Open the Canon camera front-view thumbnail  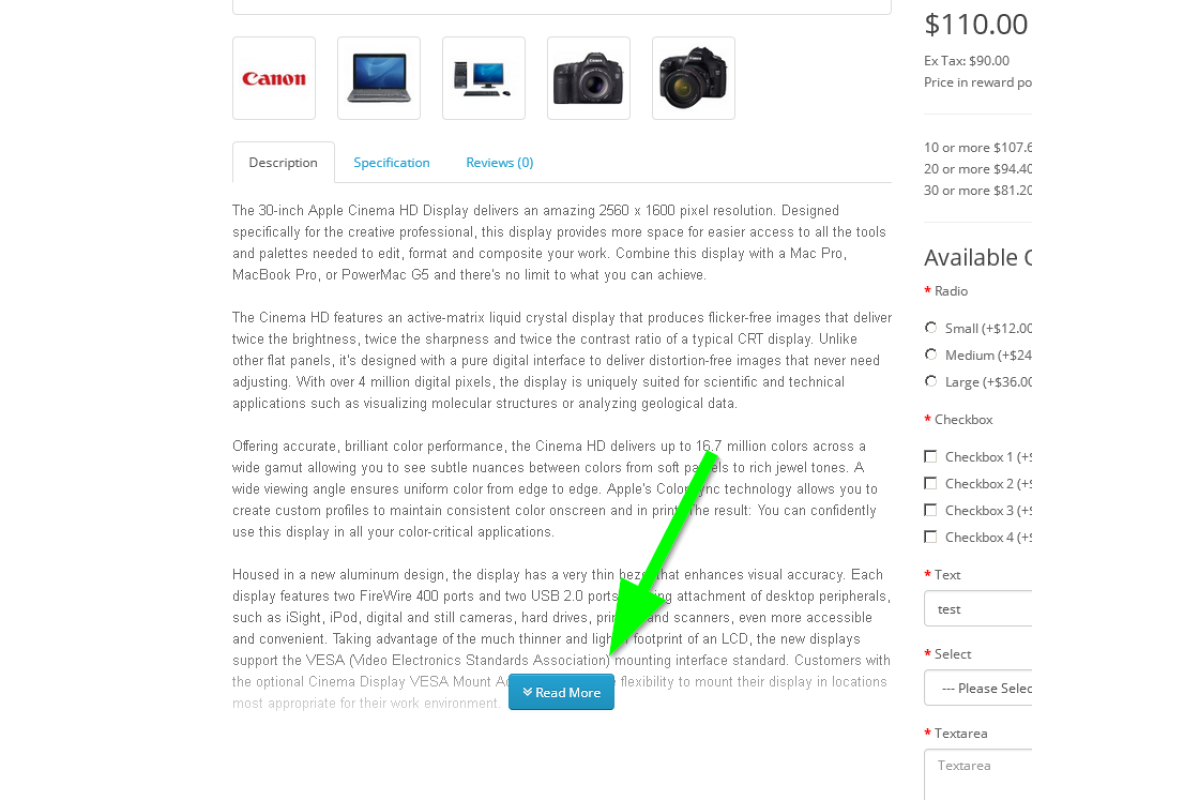(589, 78)
